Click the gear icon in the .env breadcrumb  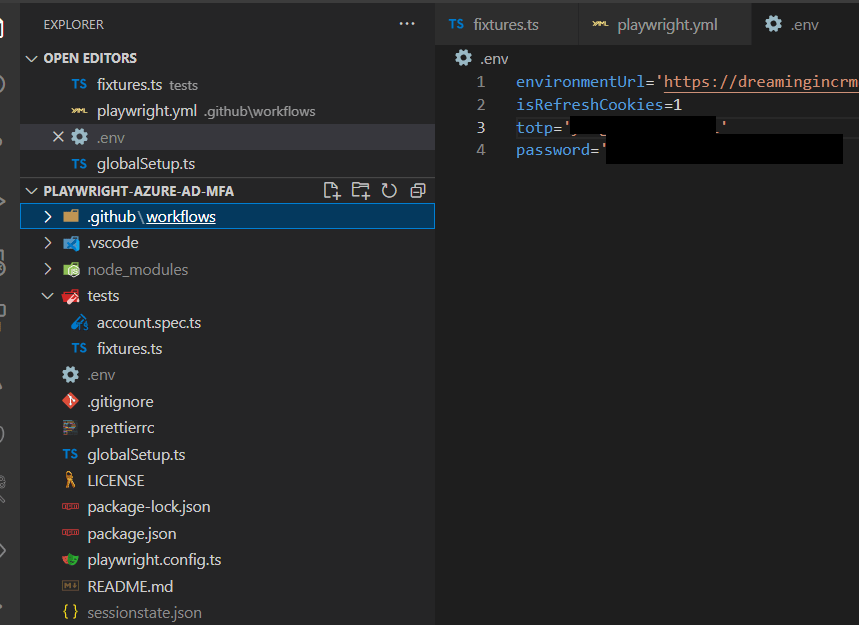tap(462, 57)
